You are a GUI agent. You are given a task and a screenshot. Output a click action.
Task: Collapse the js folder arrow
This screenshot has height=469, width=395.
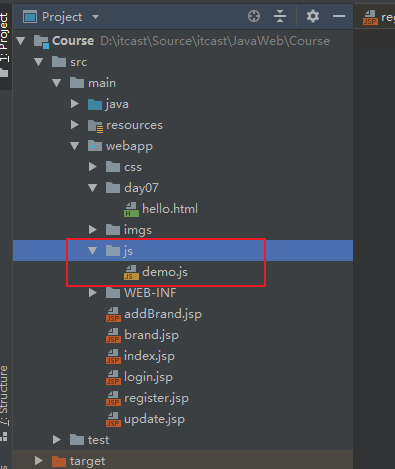[93, 251]
